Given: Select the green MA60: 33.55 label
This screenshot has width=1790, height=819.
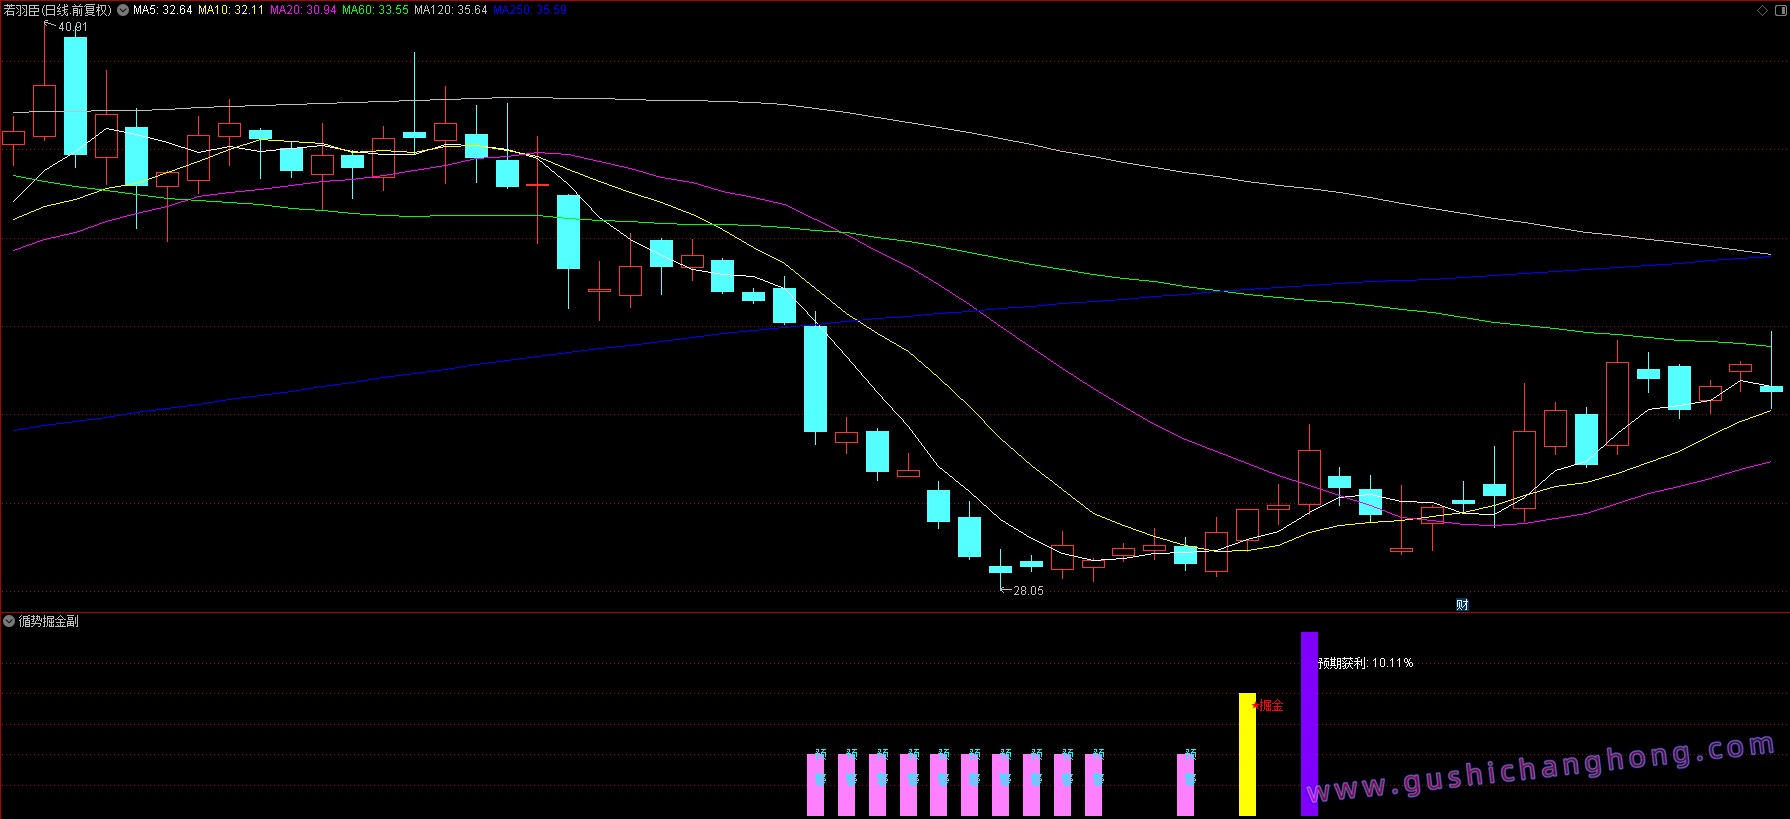Looking at the screenshot, I should (375, 10).
